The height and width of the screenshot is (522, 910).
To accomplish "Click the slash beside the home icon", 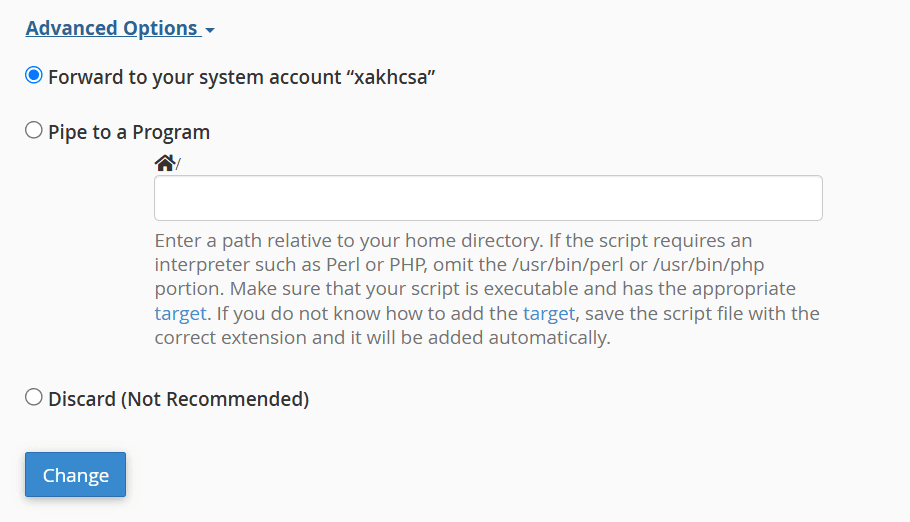I will point(178,163).
